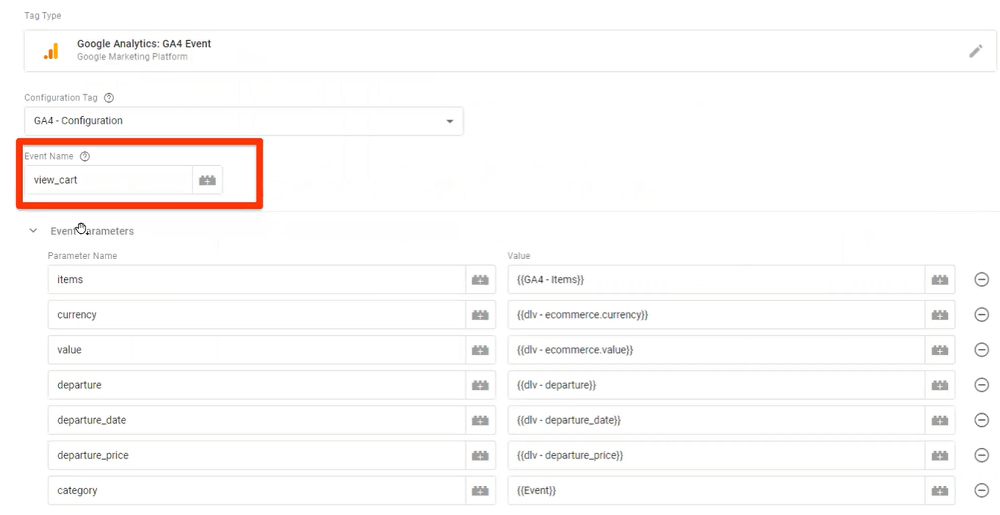Image resolution: width=1000 pixels, height=515 pixels.
Task: Click the Configuration Tag label text
Action: tap(61, 98)
